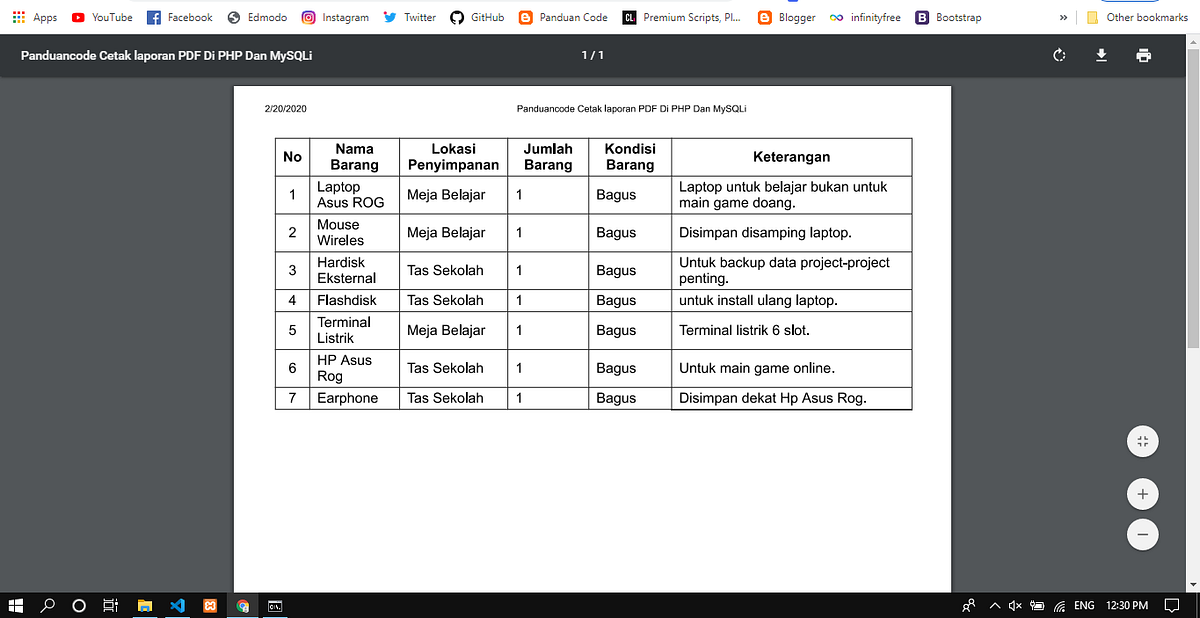Zoom out of the PDF

[x=1142, y=534]
